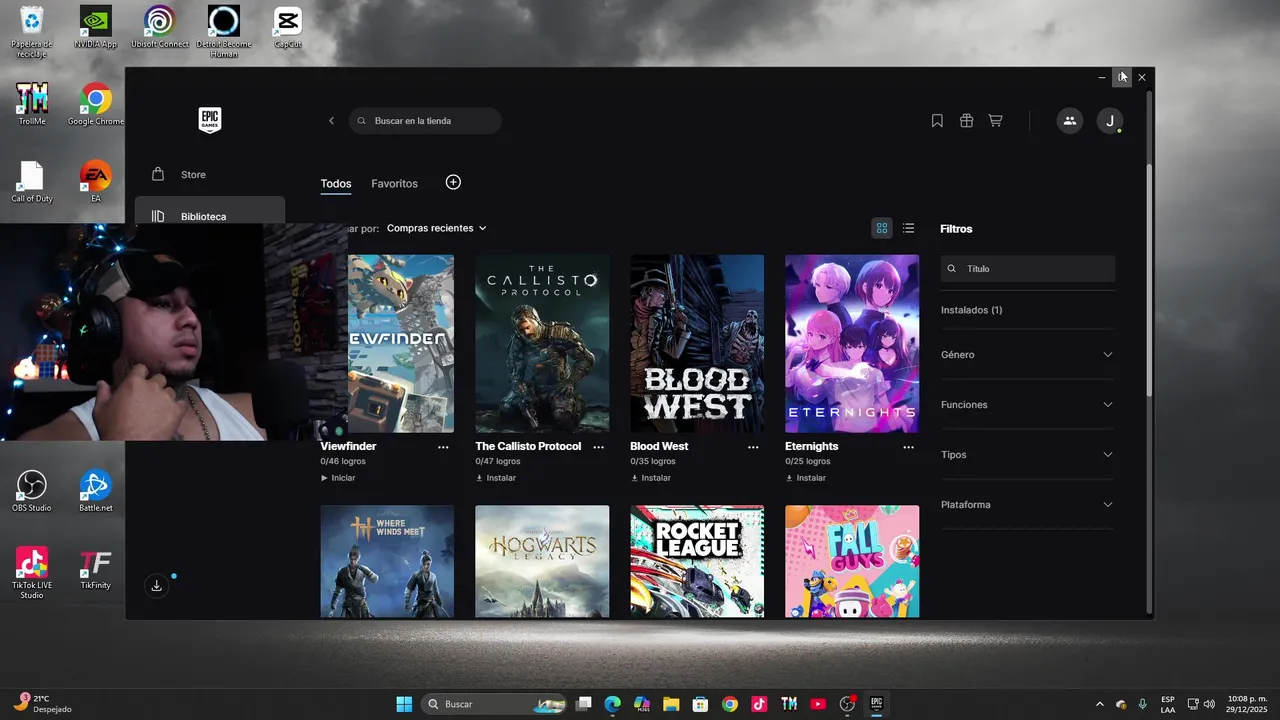Image resolution: width=1280 pixels, height=720 pixels.
Task: Switch to the Favoritos tab
Action: click(394, 184)
